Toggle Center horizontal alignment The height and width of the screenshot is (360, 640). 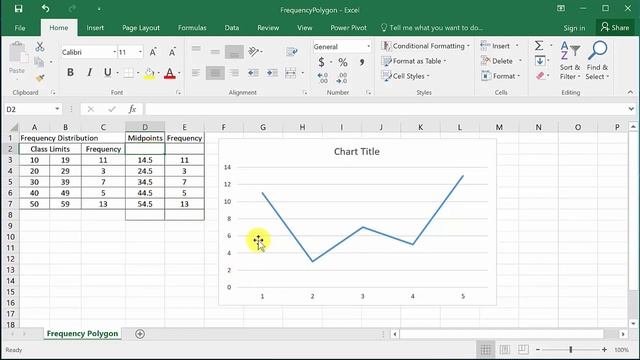[215, 73]
